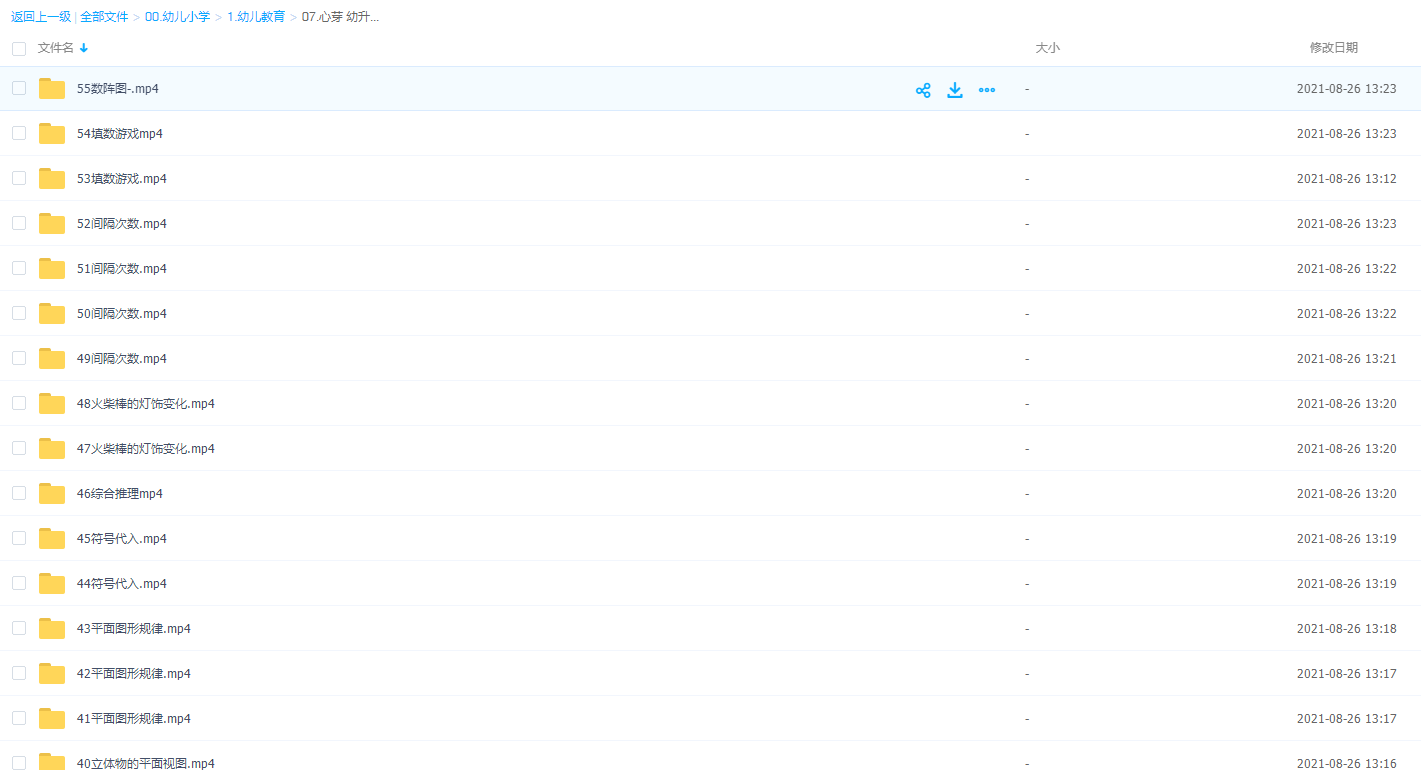The image size is (1421, 770).
Task: Toggle the select-all checkbox in header
Action: click(x=19, y=48)
